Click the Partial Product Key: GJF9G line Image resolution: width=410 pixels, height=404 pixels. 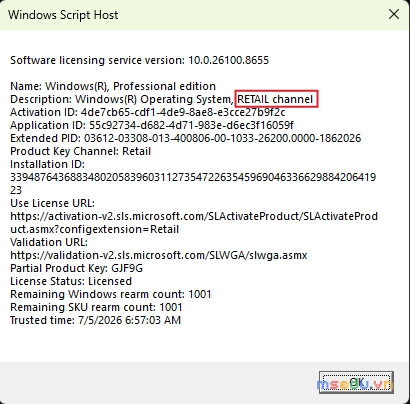77,268
